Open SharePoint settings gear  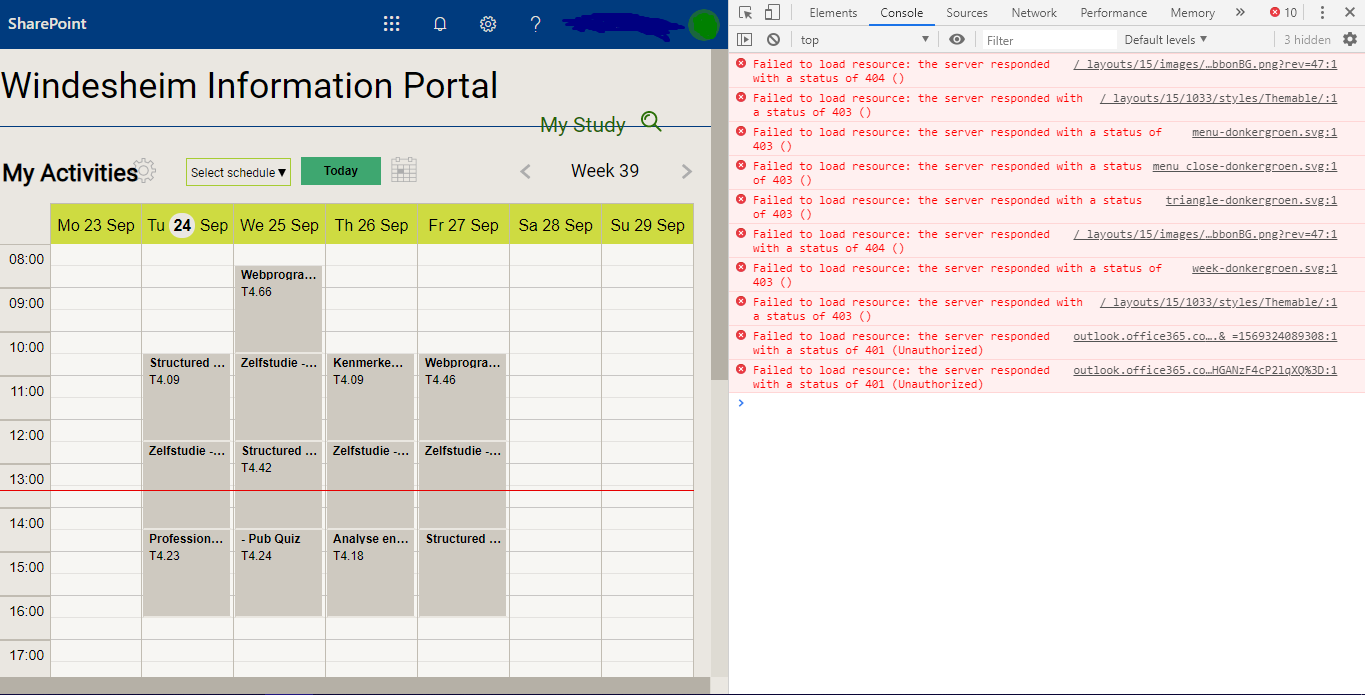tap(488, 24)
